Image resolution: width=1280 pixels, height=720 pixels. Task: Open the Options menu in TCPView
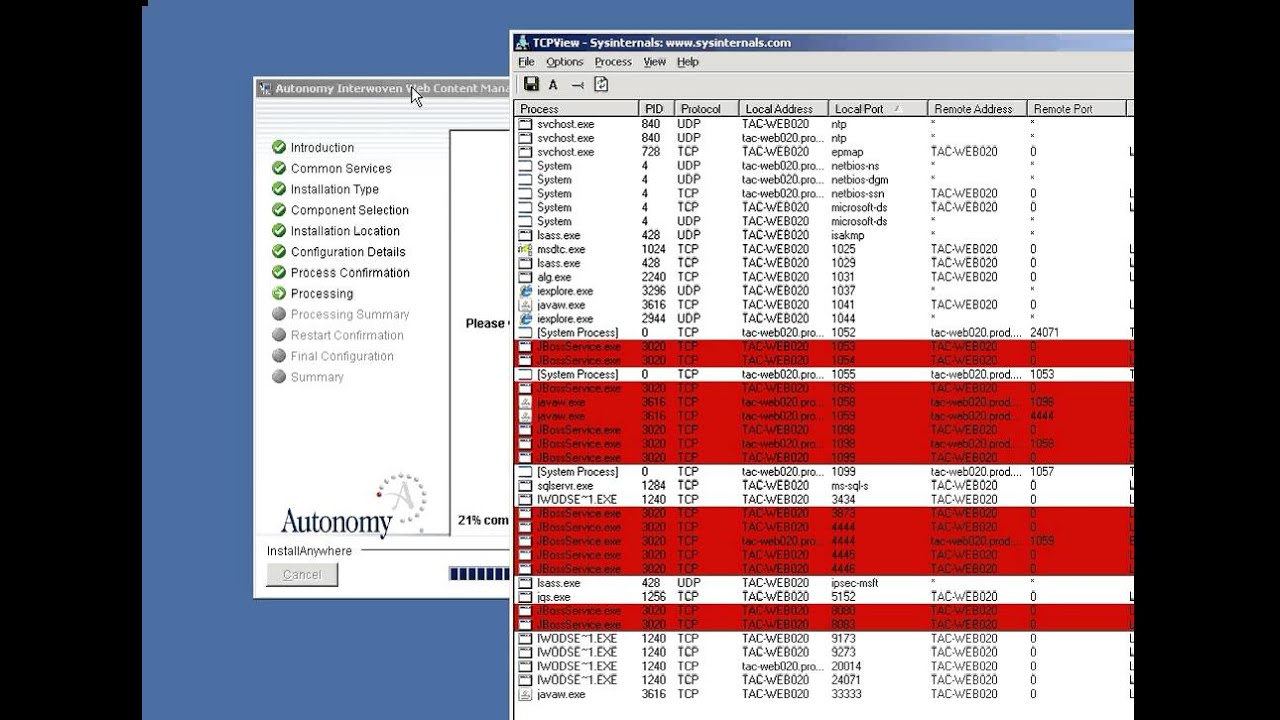[x=565, y=62]
